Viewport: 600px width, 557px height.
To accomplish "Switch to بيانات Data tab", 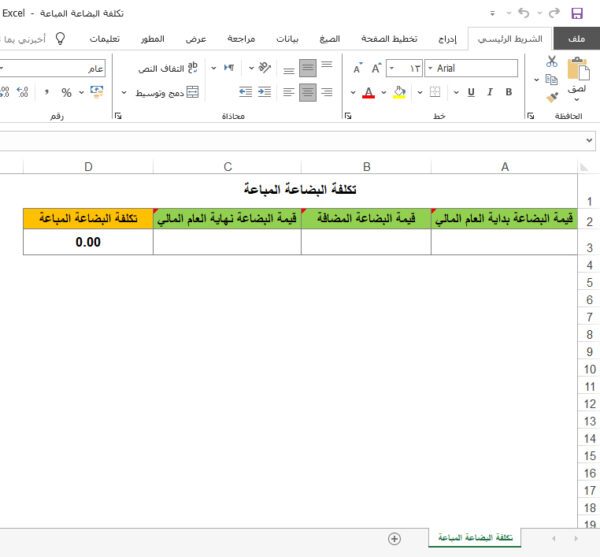I will pos(287,39).
